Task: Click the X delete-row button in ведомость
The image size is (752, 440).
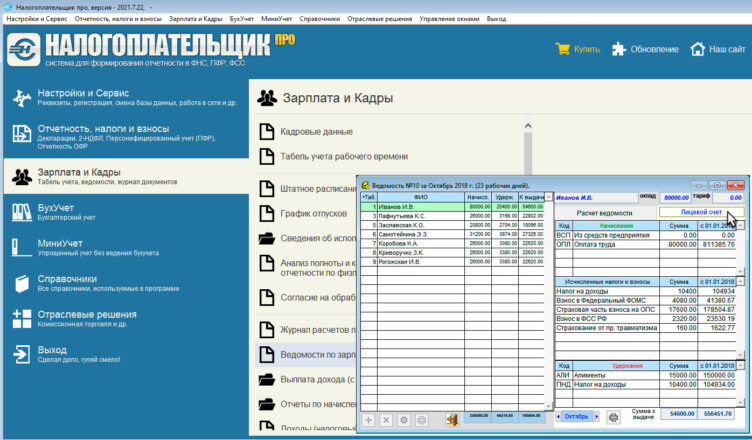Action: (x=386, y=420)
